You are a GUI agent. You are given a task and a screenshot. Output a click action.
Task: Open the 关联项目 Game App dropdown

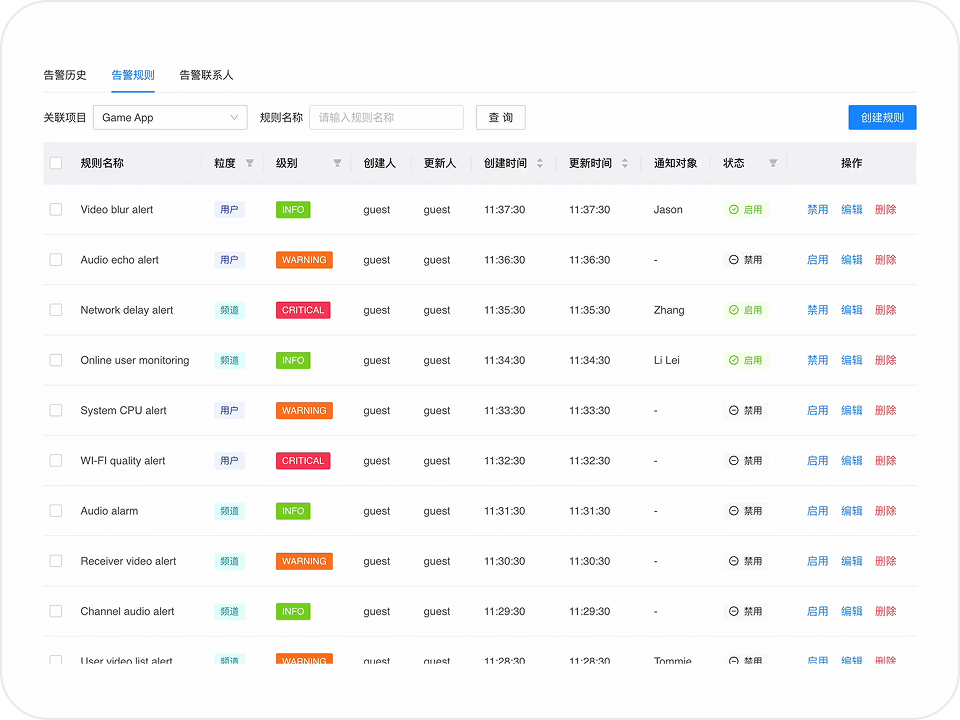[x=170, y=118]
